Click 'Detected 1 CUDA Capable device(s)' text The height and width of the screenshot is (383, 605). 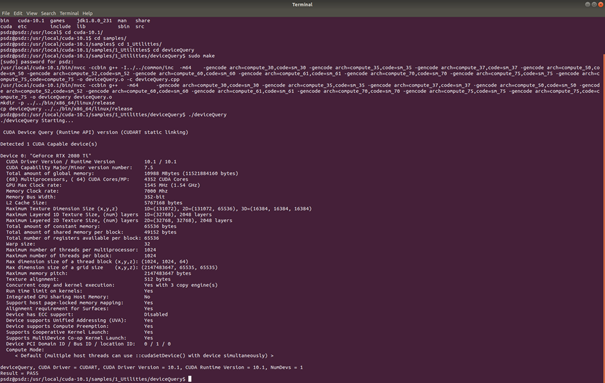pyautogui.click(x=49, y=144)
